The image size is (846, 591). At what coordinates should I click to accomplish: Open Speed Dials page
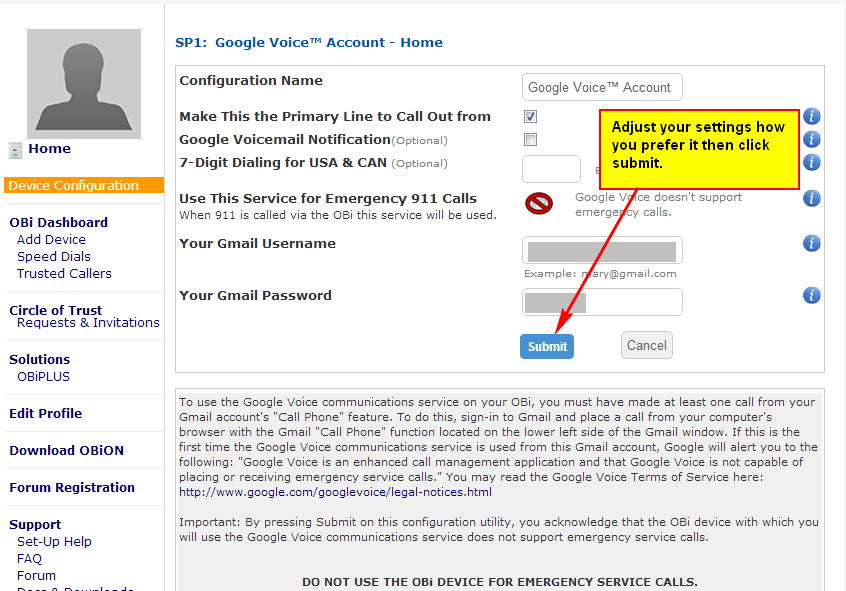pyautogui.click(x=53, y=256)
